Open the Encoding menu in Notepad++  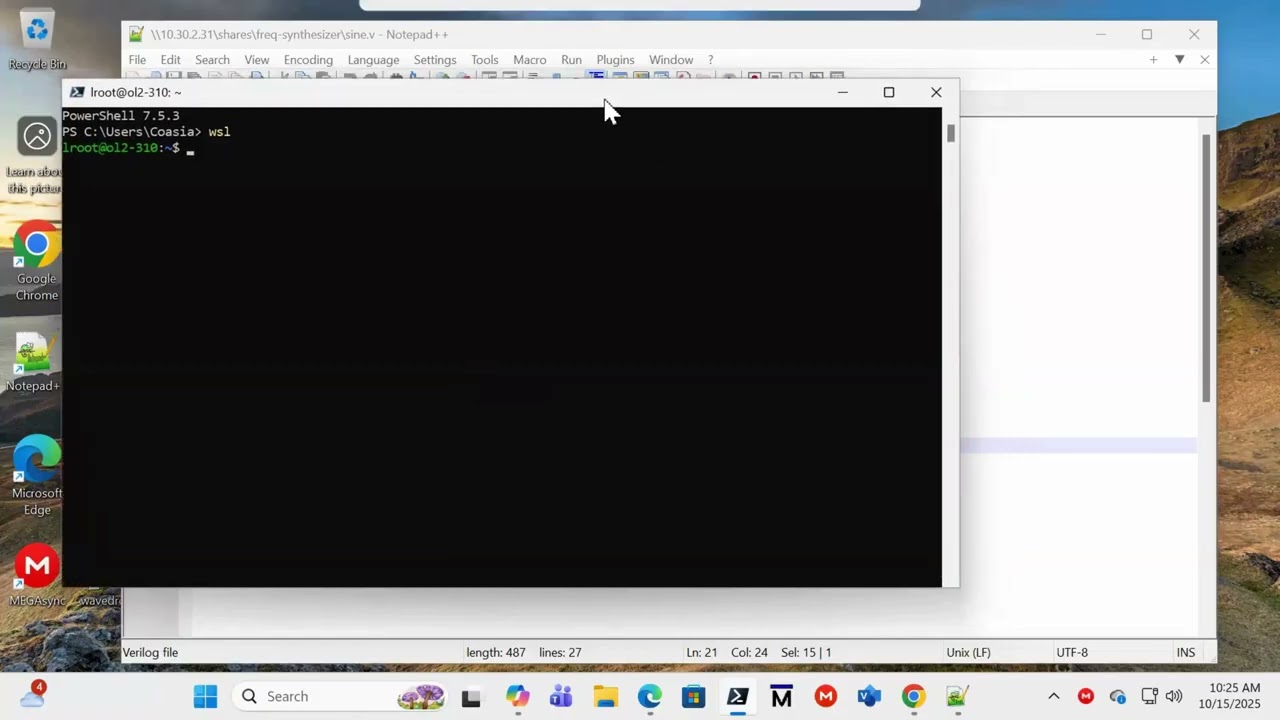(x=308, y=60)
